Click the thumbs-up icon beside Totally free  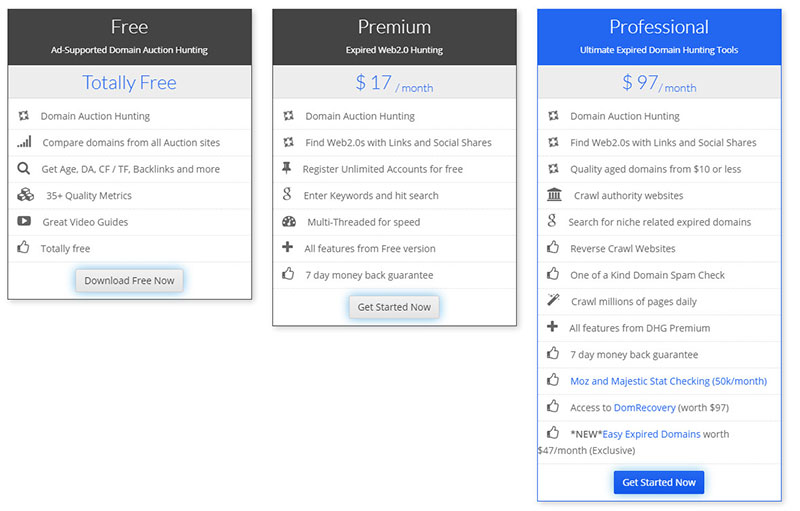tap(24, 248)
